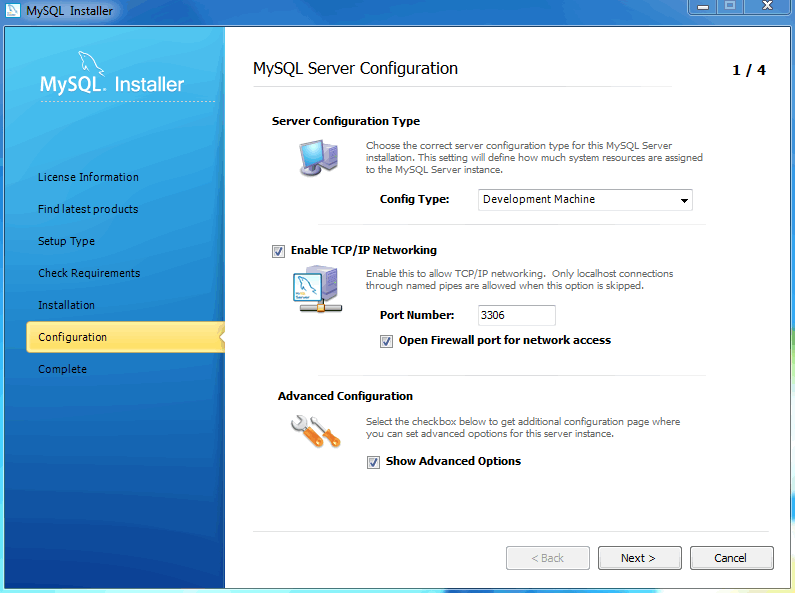Click the Advanced Configuration heading
Viewport: 795px width, 593px height.
[x=345, y=396]
